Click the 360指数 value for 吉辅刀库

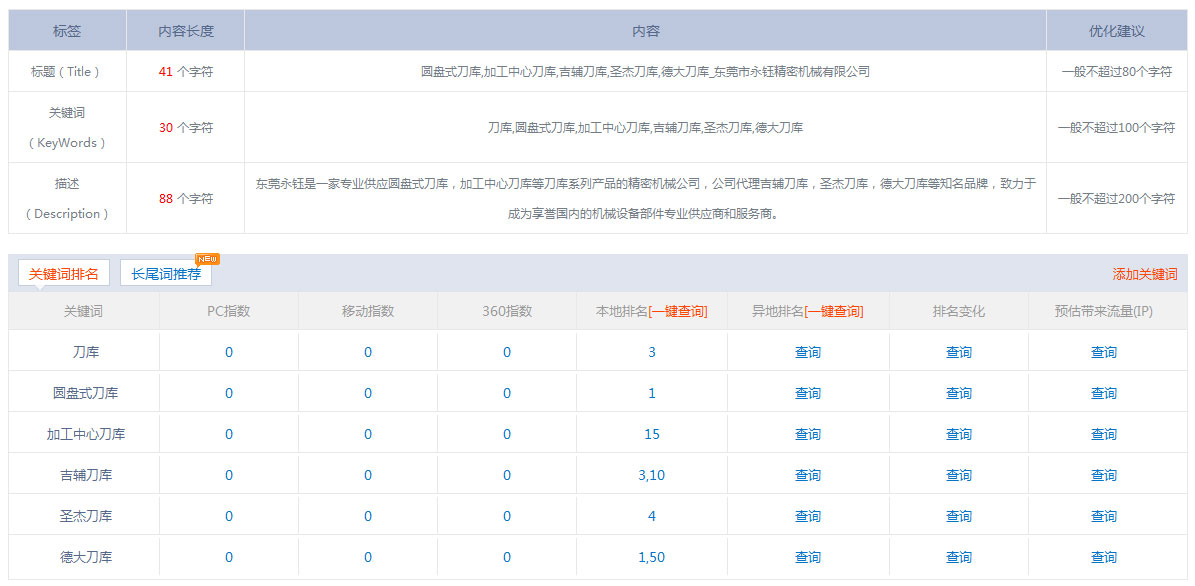(x=507, y=476)
